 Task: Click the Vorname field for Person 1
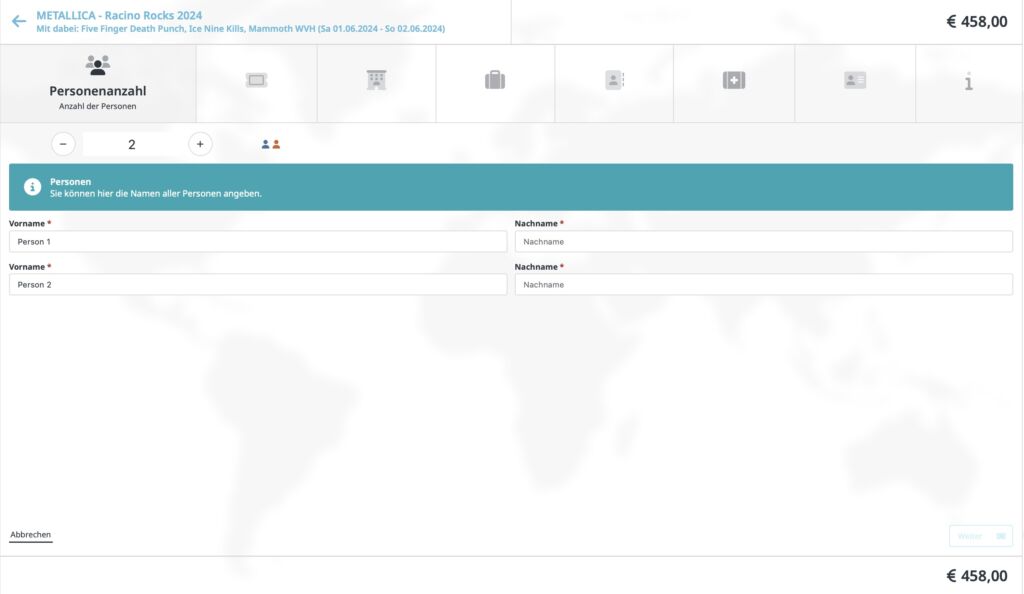[258, 242]
